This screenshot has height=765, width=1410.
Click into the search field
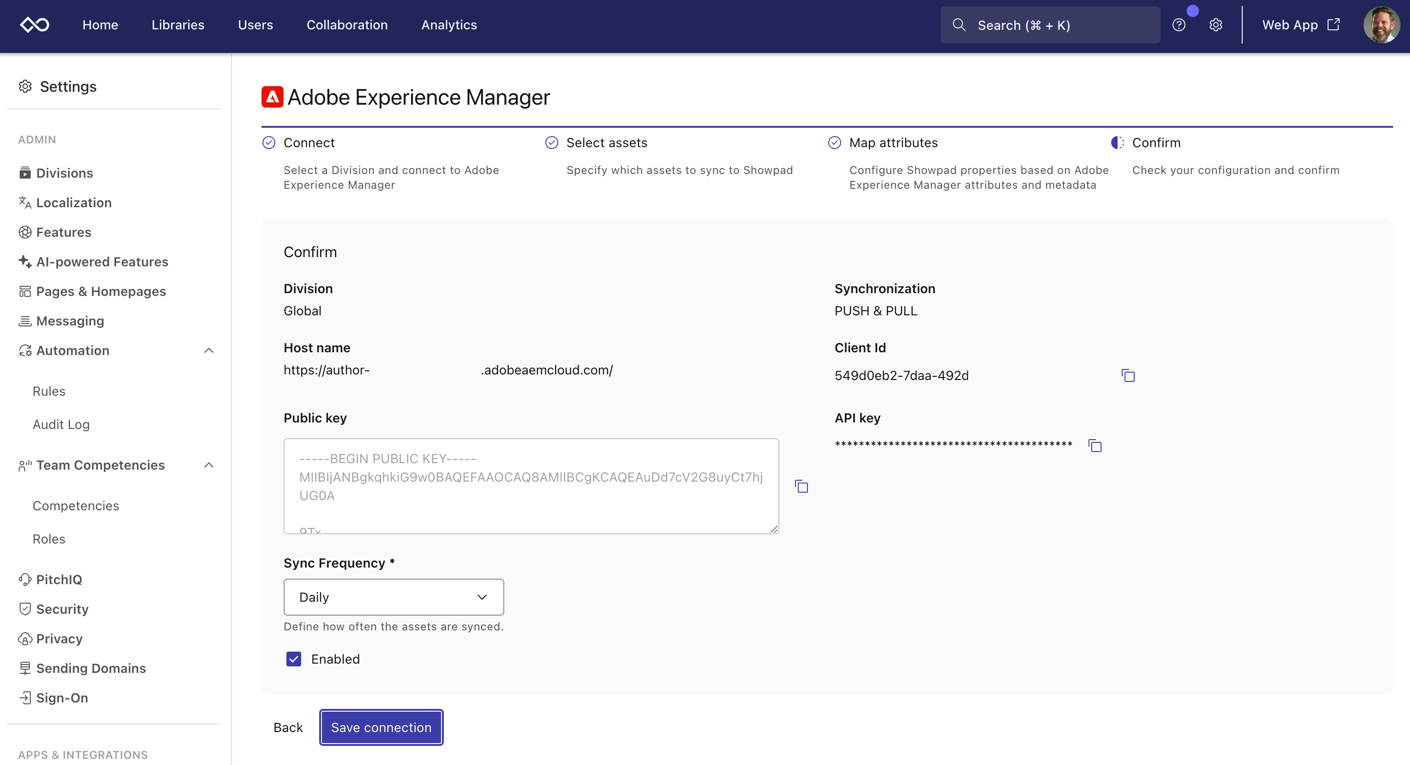click(1050, 25)
